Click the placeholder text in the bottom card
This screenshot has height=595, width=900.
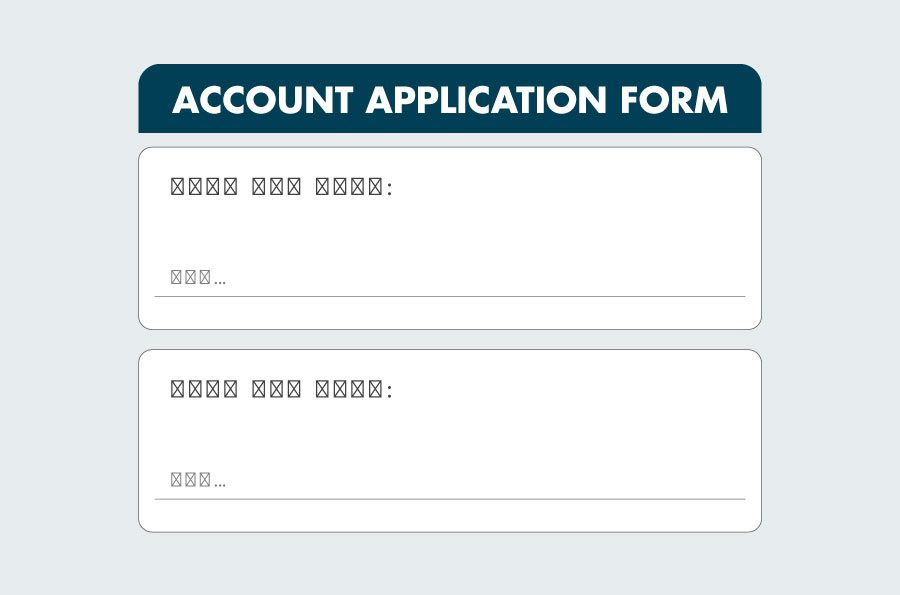coord(198,480)
